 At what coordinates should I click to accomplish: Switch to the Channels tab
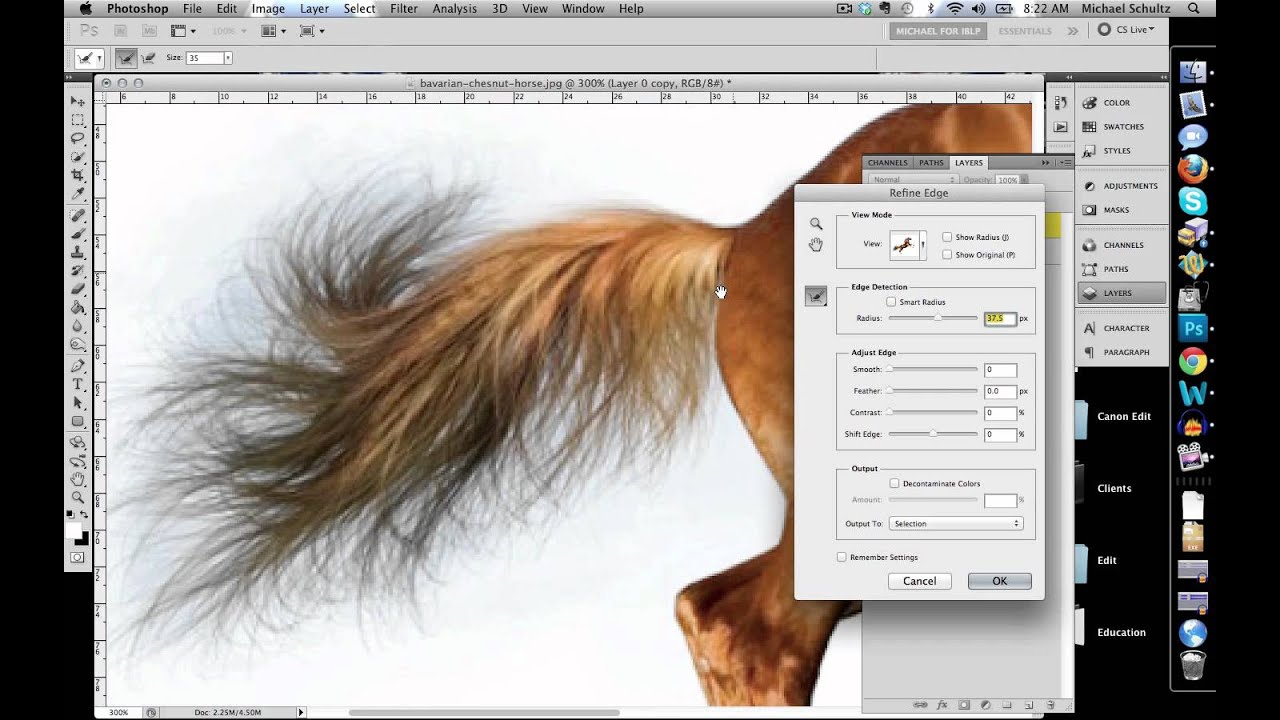point(887,162)
